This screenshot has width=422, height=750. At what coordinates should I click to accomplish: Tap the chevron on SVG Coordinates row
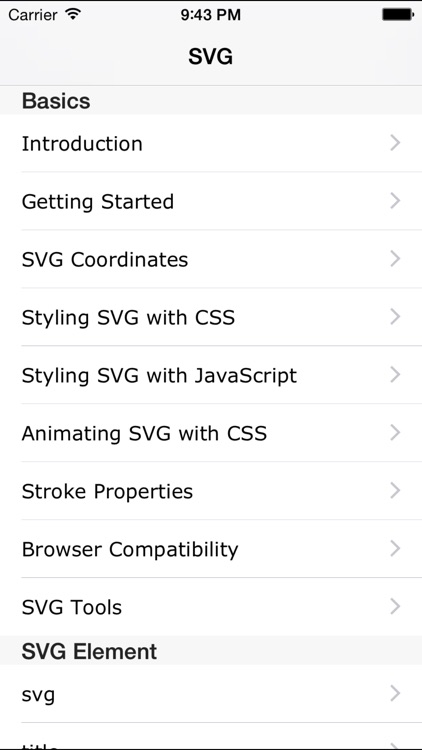pos(395,258)
